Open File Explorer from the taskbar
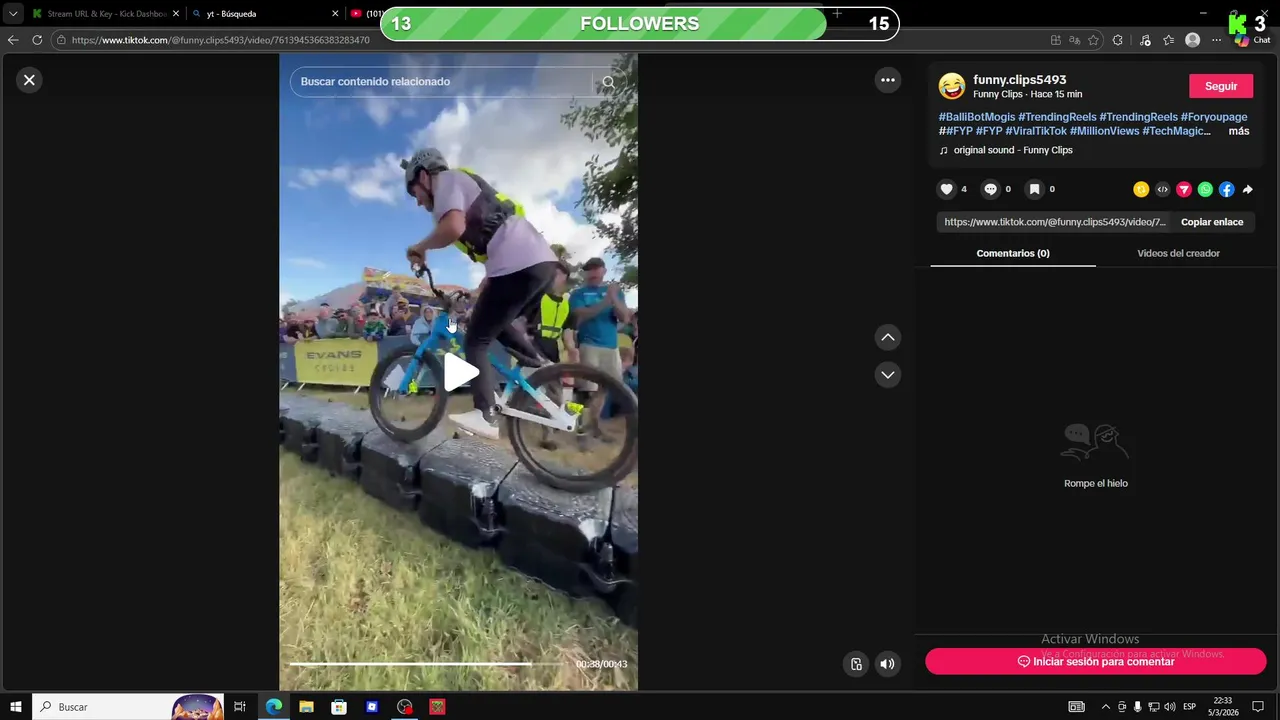The width and height of the screenshot is (1280, 720). coord(307,707)
